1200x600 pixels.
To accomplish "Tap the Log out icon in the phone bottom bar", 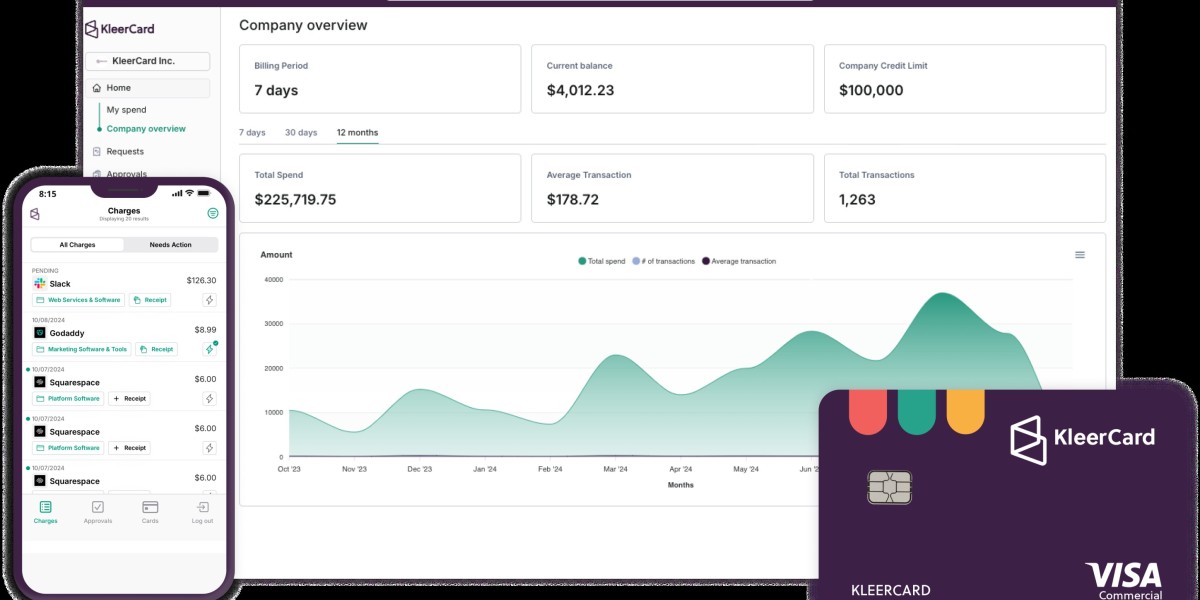I will [x=202, y=507].
